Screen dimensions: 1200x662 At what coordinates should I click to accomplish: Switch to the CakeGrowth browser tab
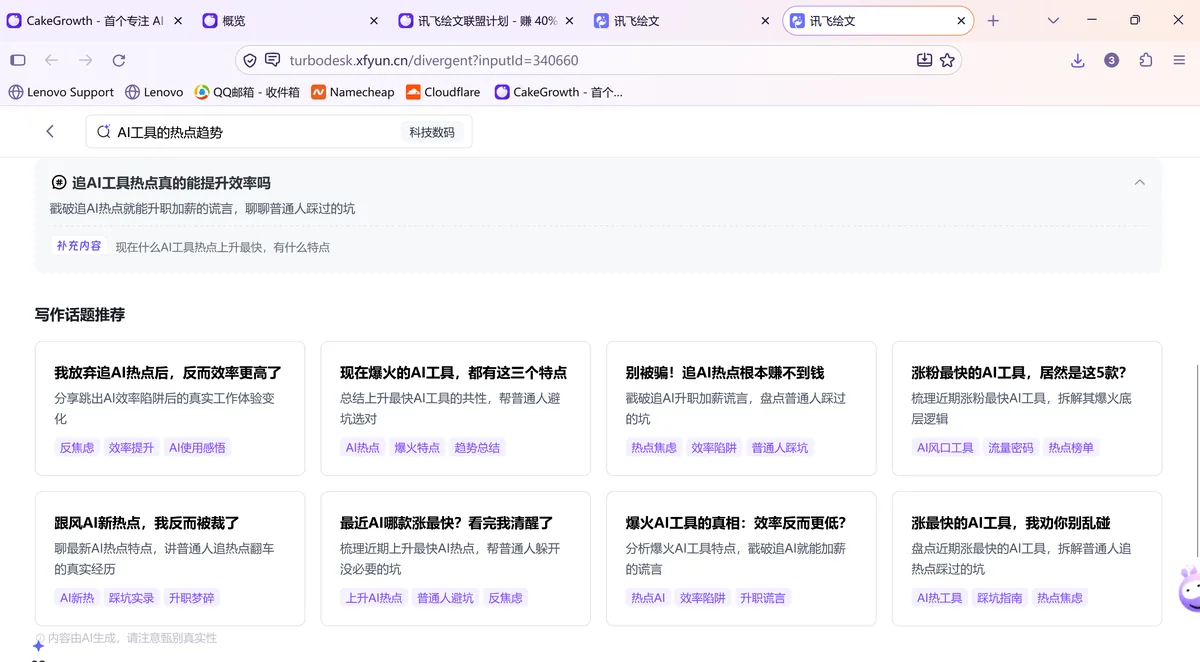click(x=95, y=20)
